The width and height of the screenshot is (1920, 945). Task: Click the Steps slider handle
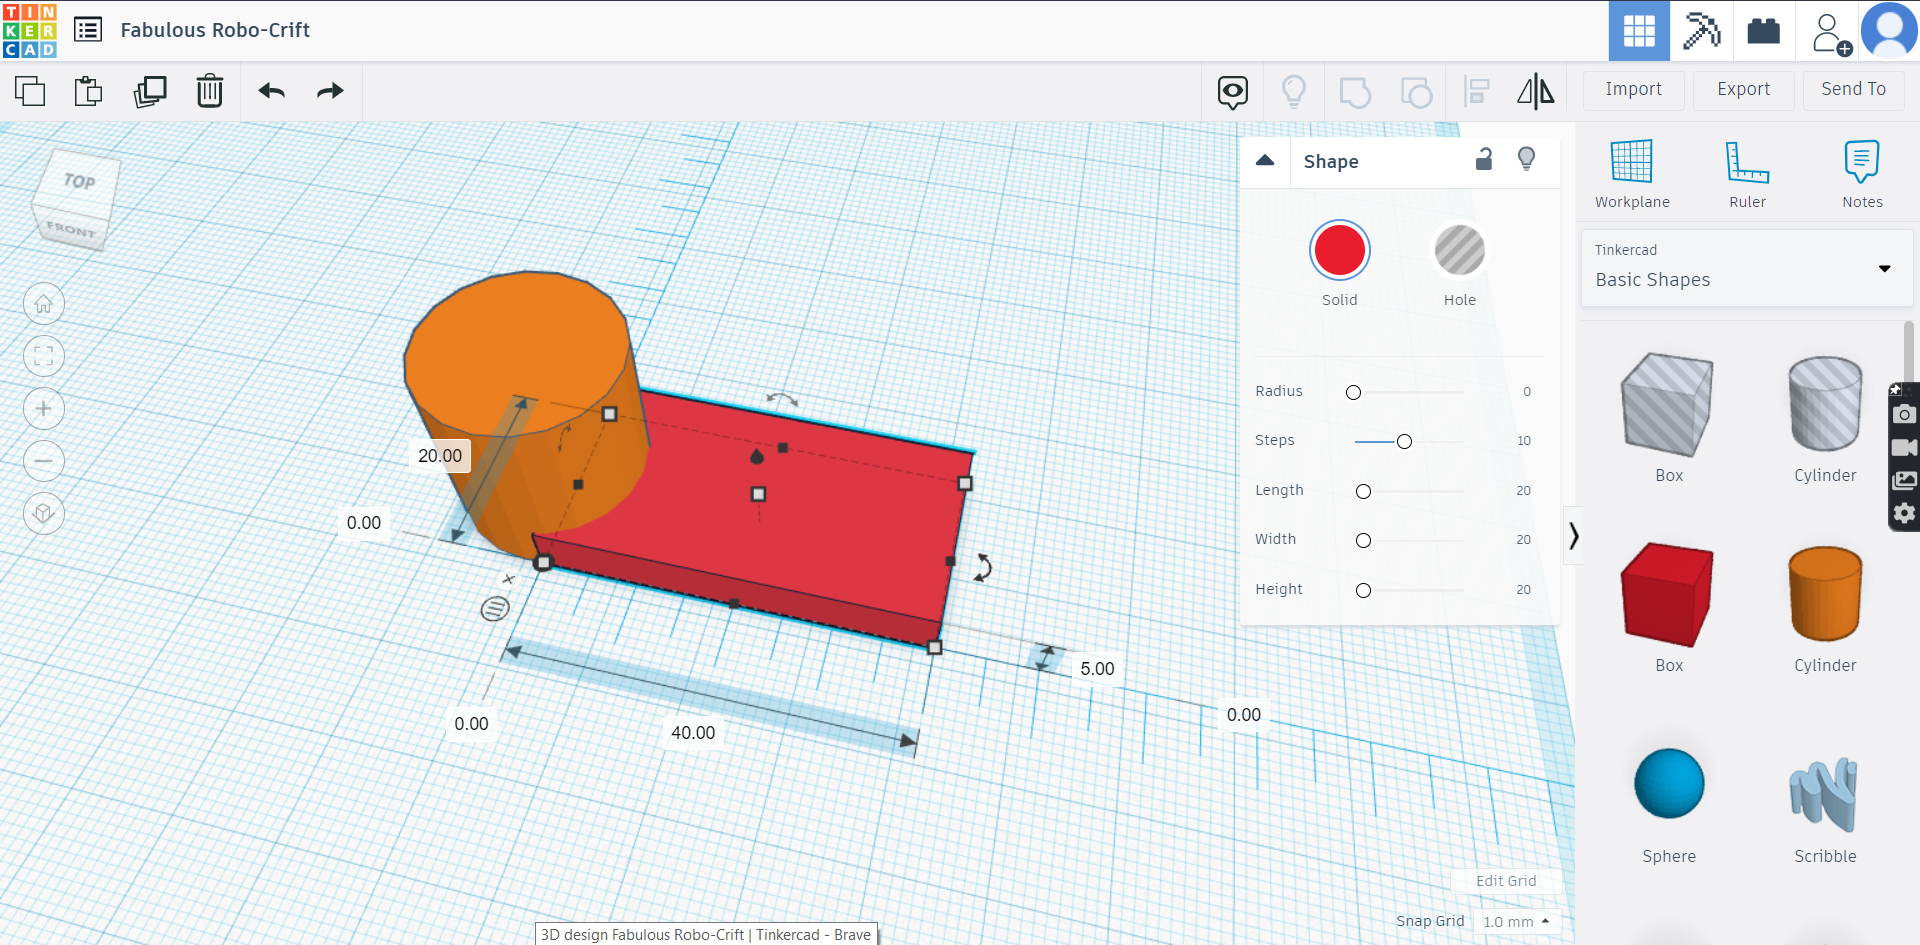pos(1404,440)
